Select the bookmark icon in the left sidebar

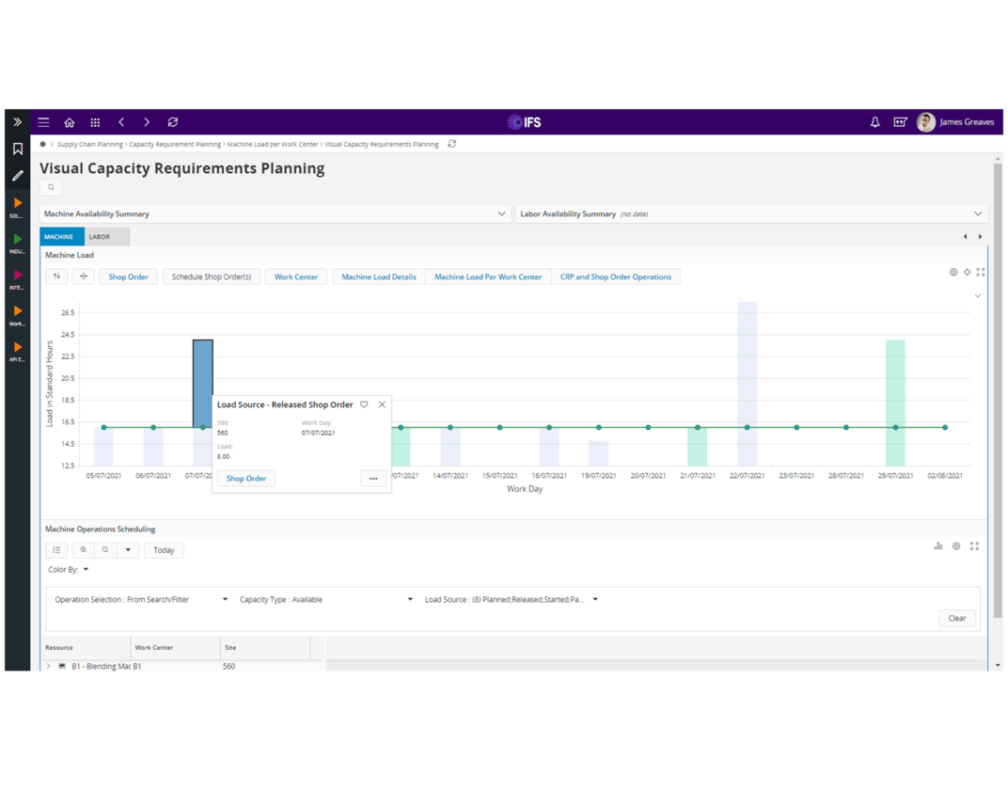click(16, 146)
